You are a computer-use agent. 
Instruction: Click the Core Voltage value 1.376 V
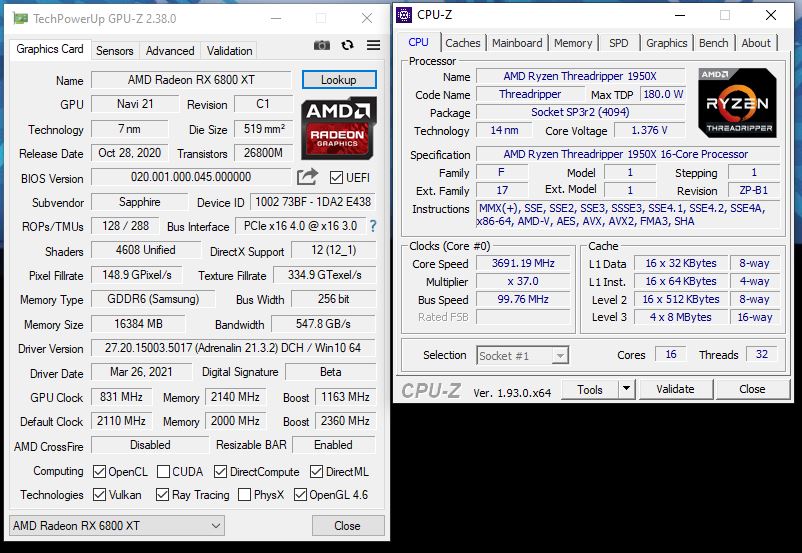pyautogui.click(x=649, y=130)
